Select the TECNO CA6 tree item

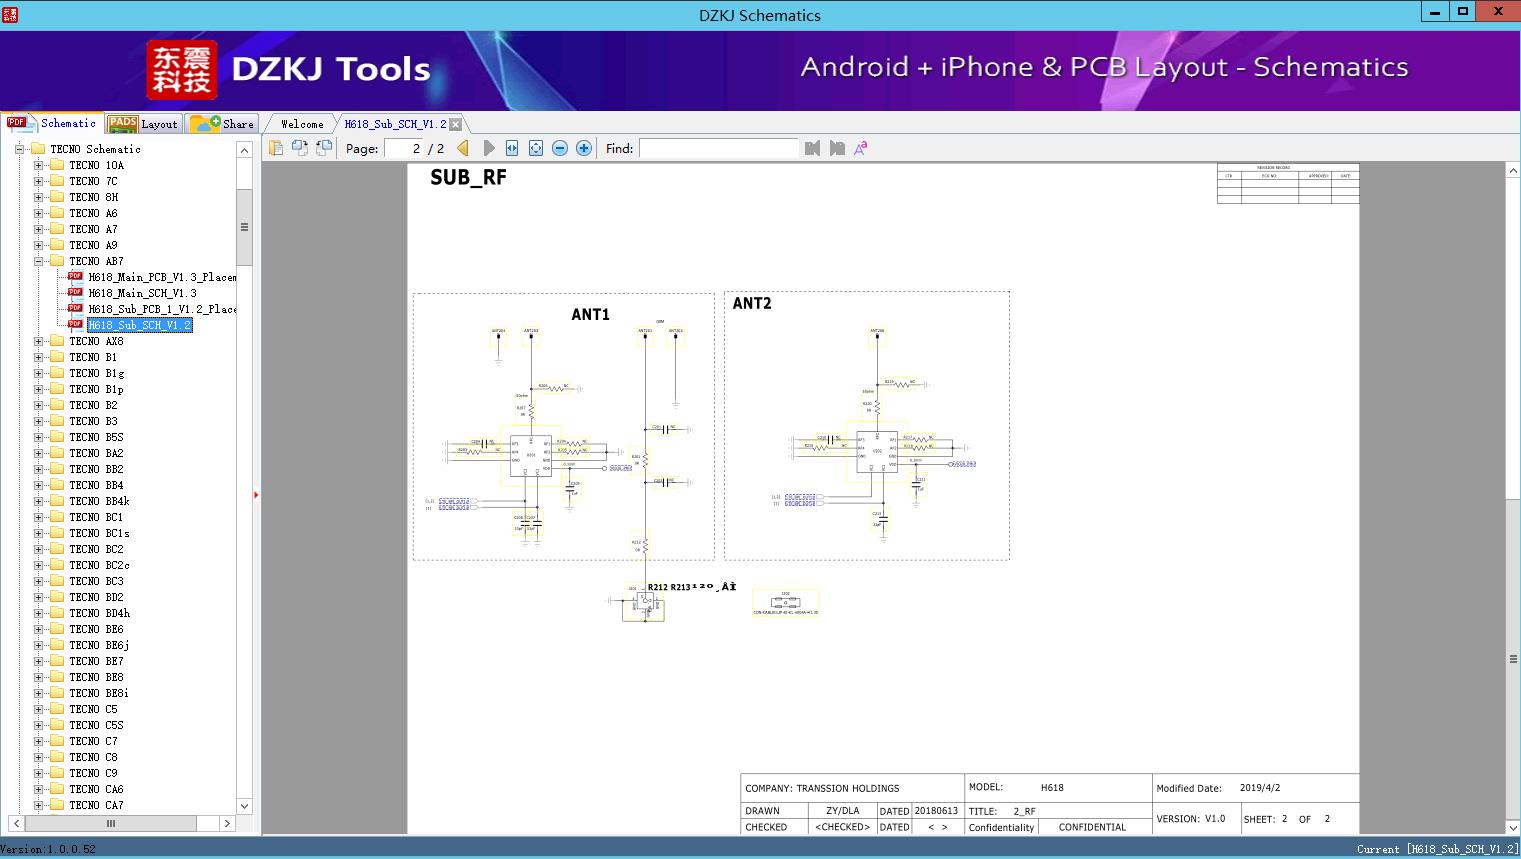click(x=96, y=789)
